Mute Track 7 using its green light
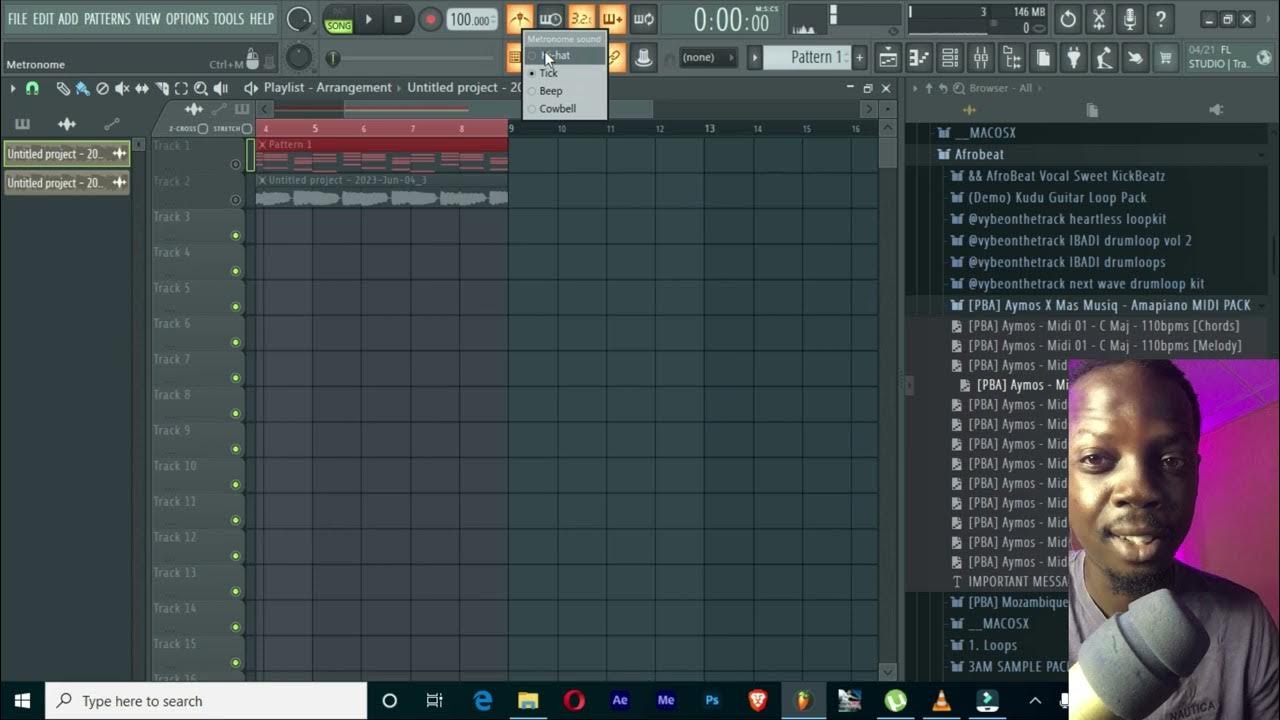This screenshot has width=1280, height=720. coord(236,378)
